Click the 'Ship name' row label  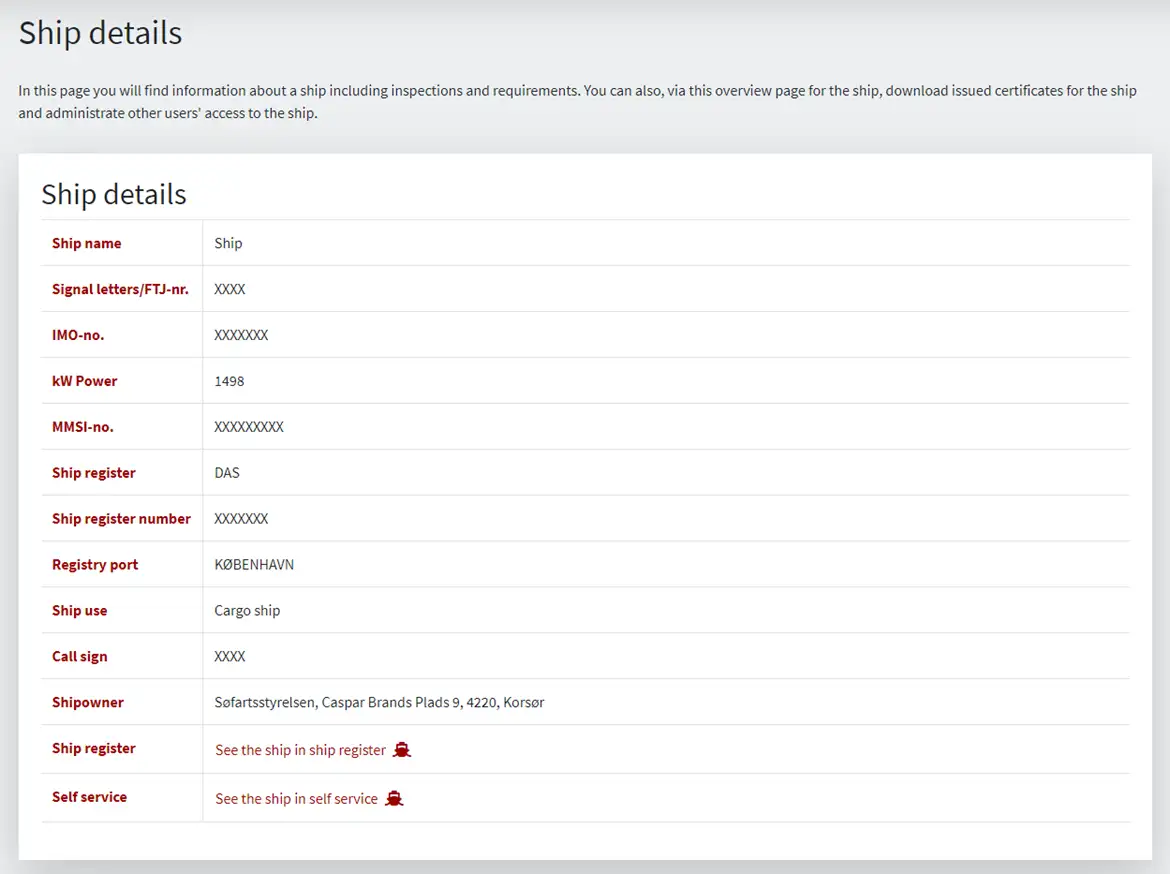[x=87, y=243]
